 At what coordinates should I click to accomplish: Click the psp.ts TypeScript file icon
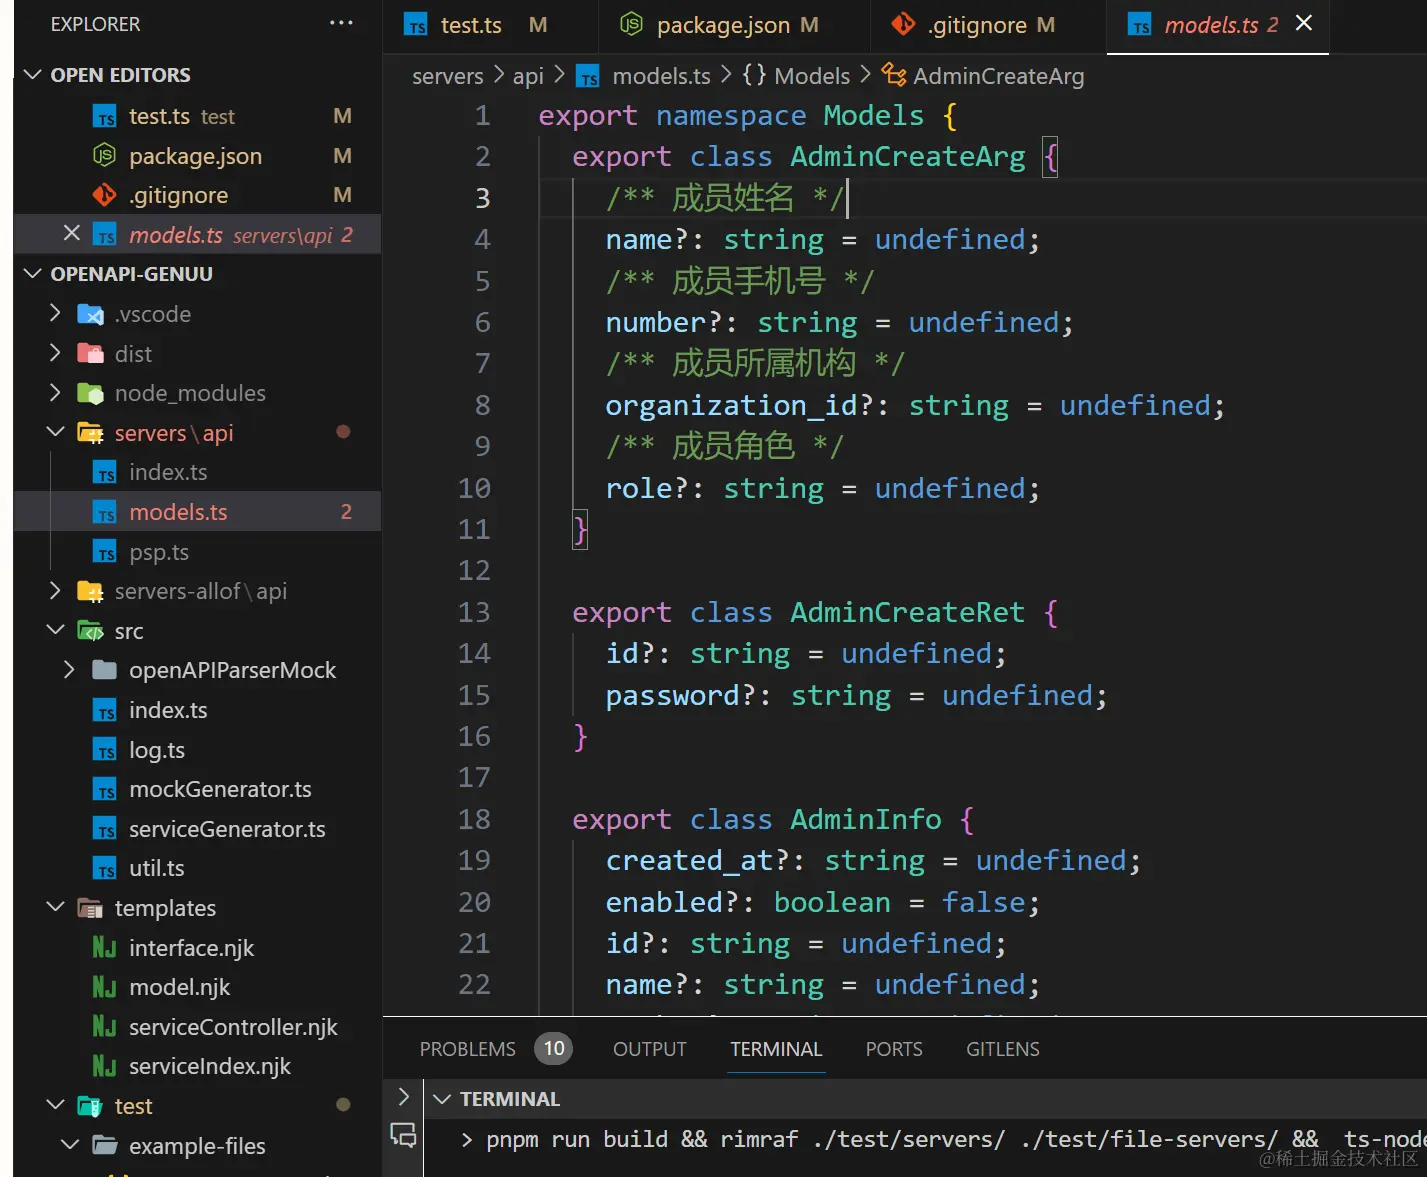(105, 552)
